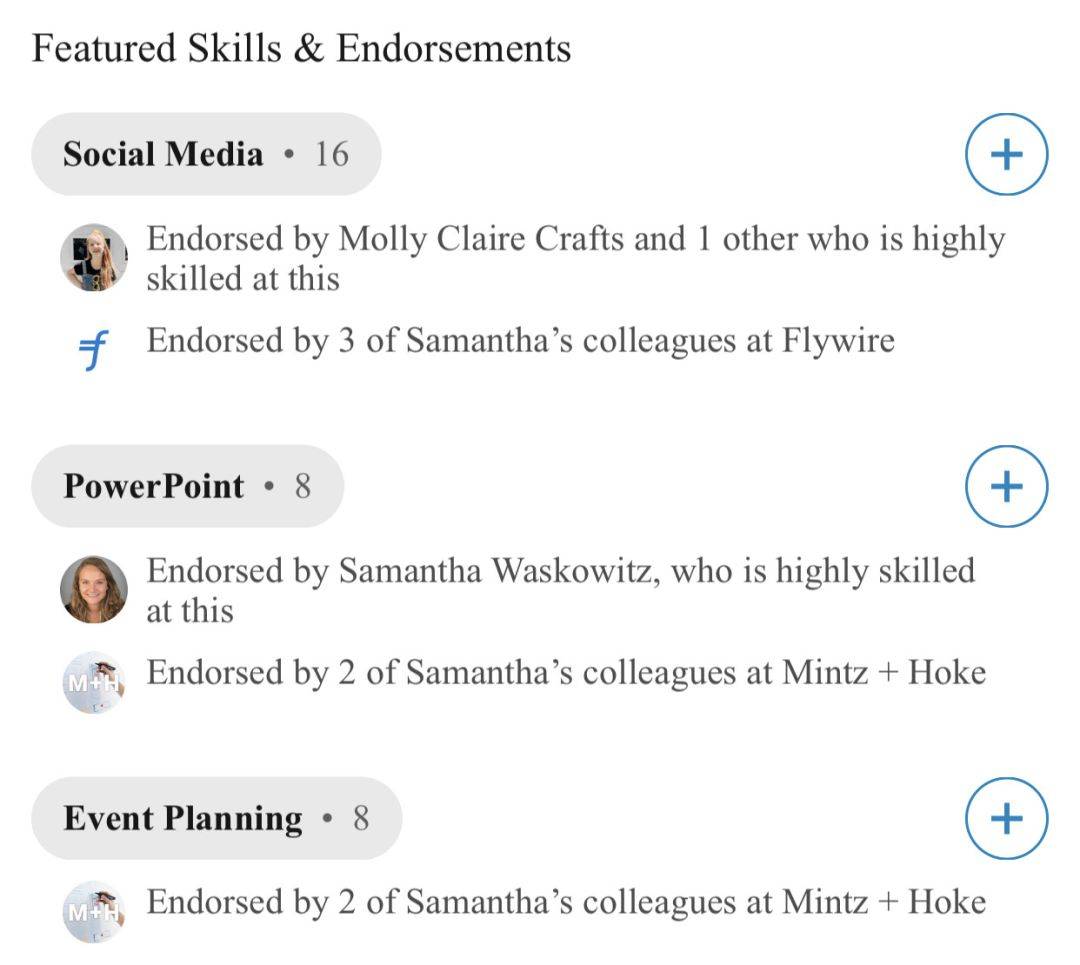Click Mintz + Hoke logo under PowerPoint
The width and height of the screenshot is (1080, 965).
tap(94, 682)
